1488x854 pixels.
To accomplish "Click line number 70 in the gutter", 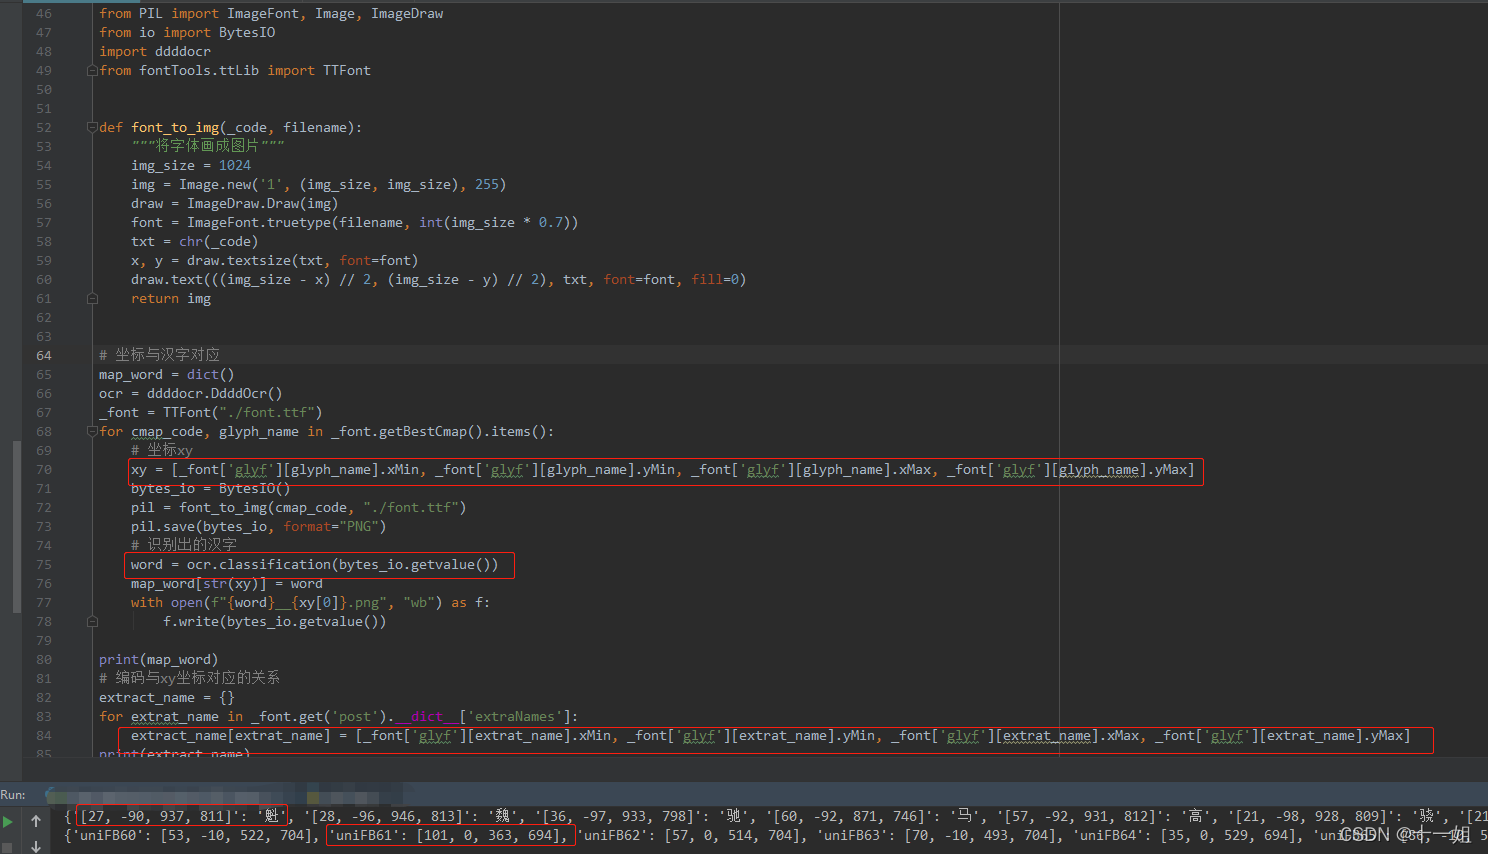I will pos(44,470).
